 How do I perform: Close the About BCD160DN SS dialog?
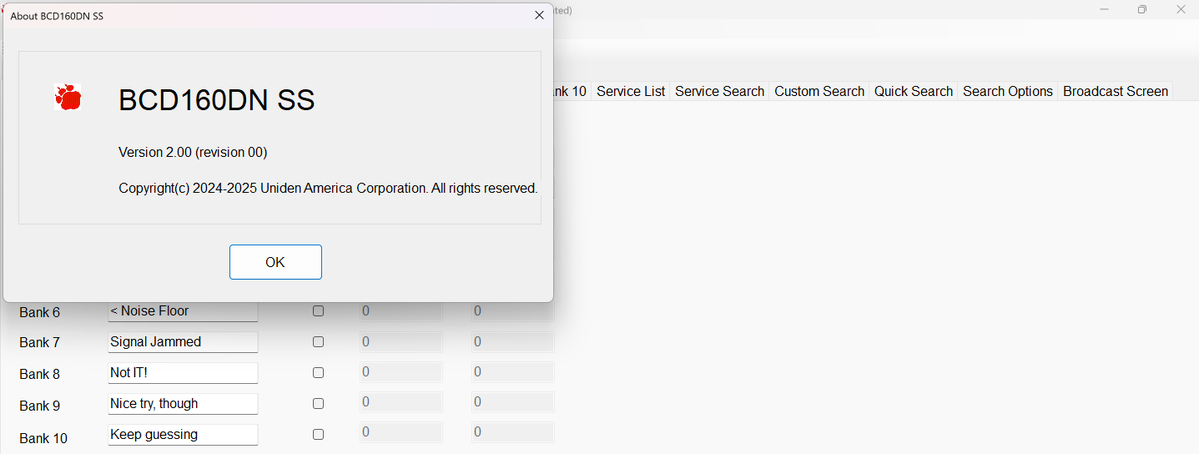point(539,15)
